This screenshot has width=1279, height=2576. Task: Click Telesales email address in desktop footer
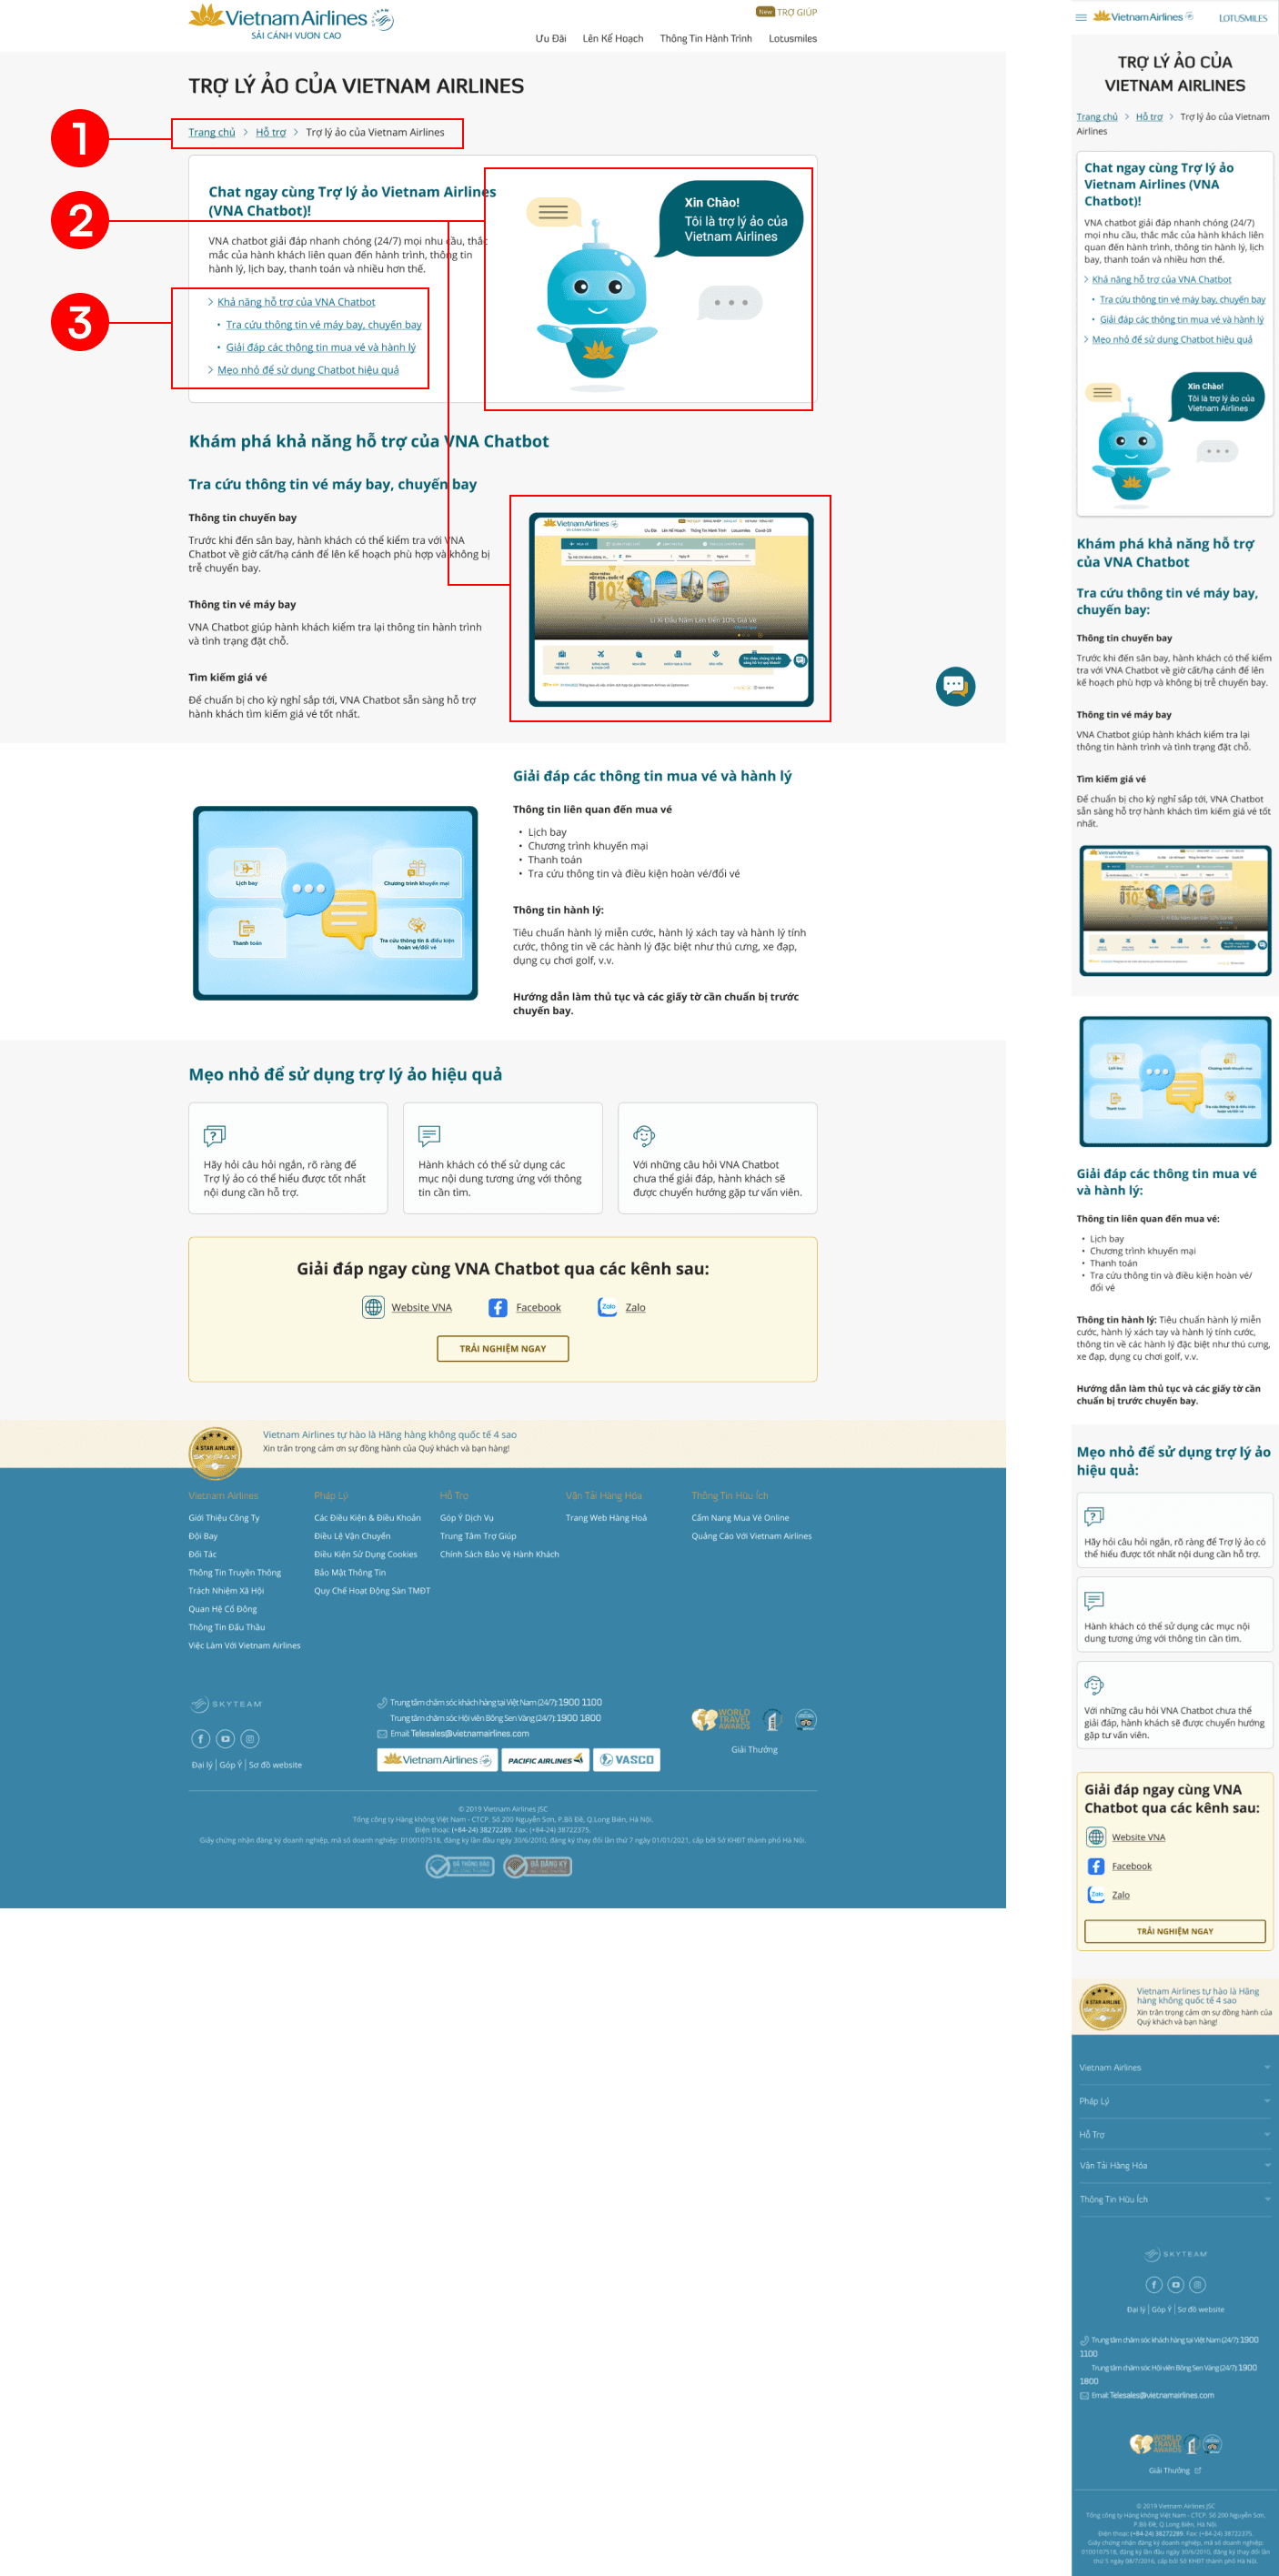[469, 1734]
